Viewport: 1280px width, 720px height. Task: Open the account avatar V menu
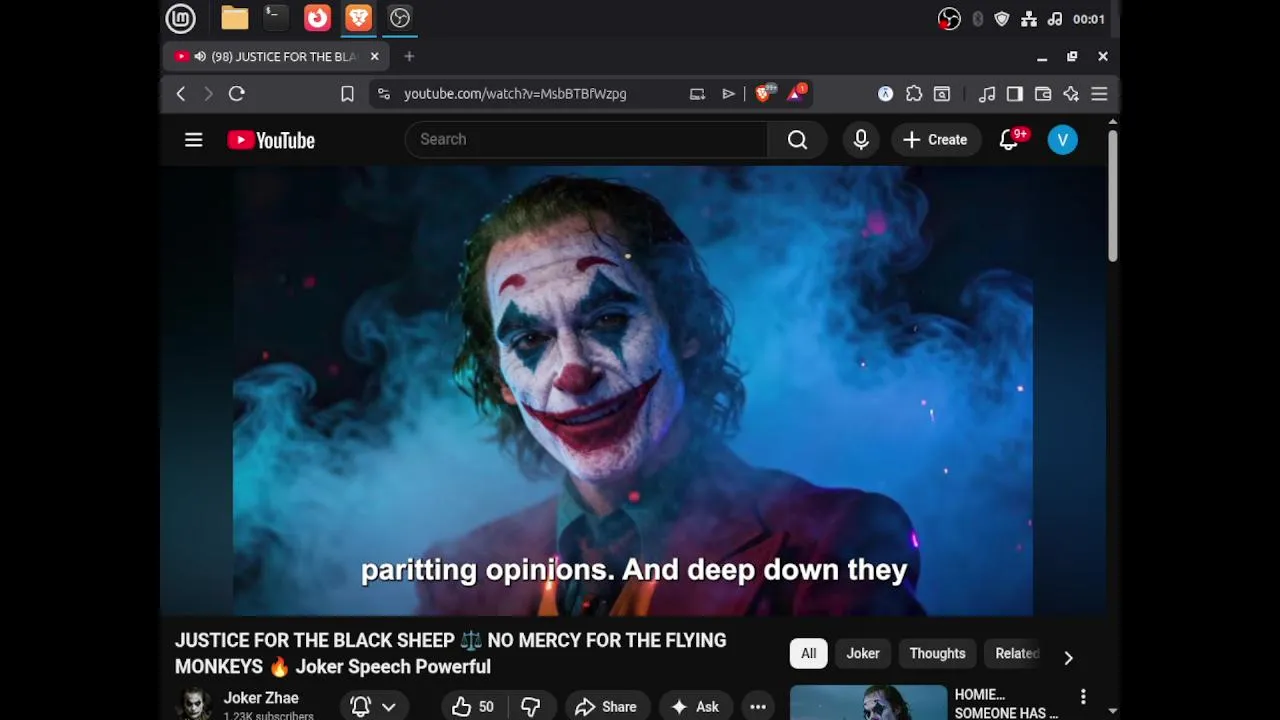pyautogui.click(x=1063, y=140)
